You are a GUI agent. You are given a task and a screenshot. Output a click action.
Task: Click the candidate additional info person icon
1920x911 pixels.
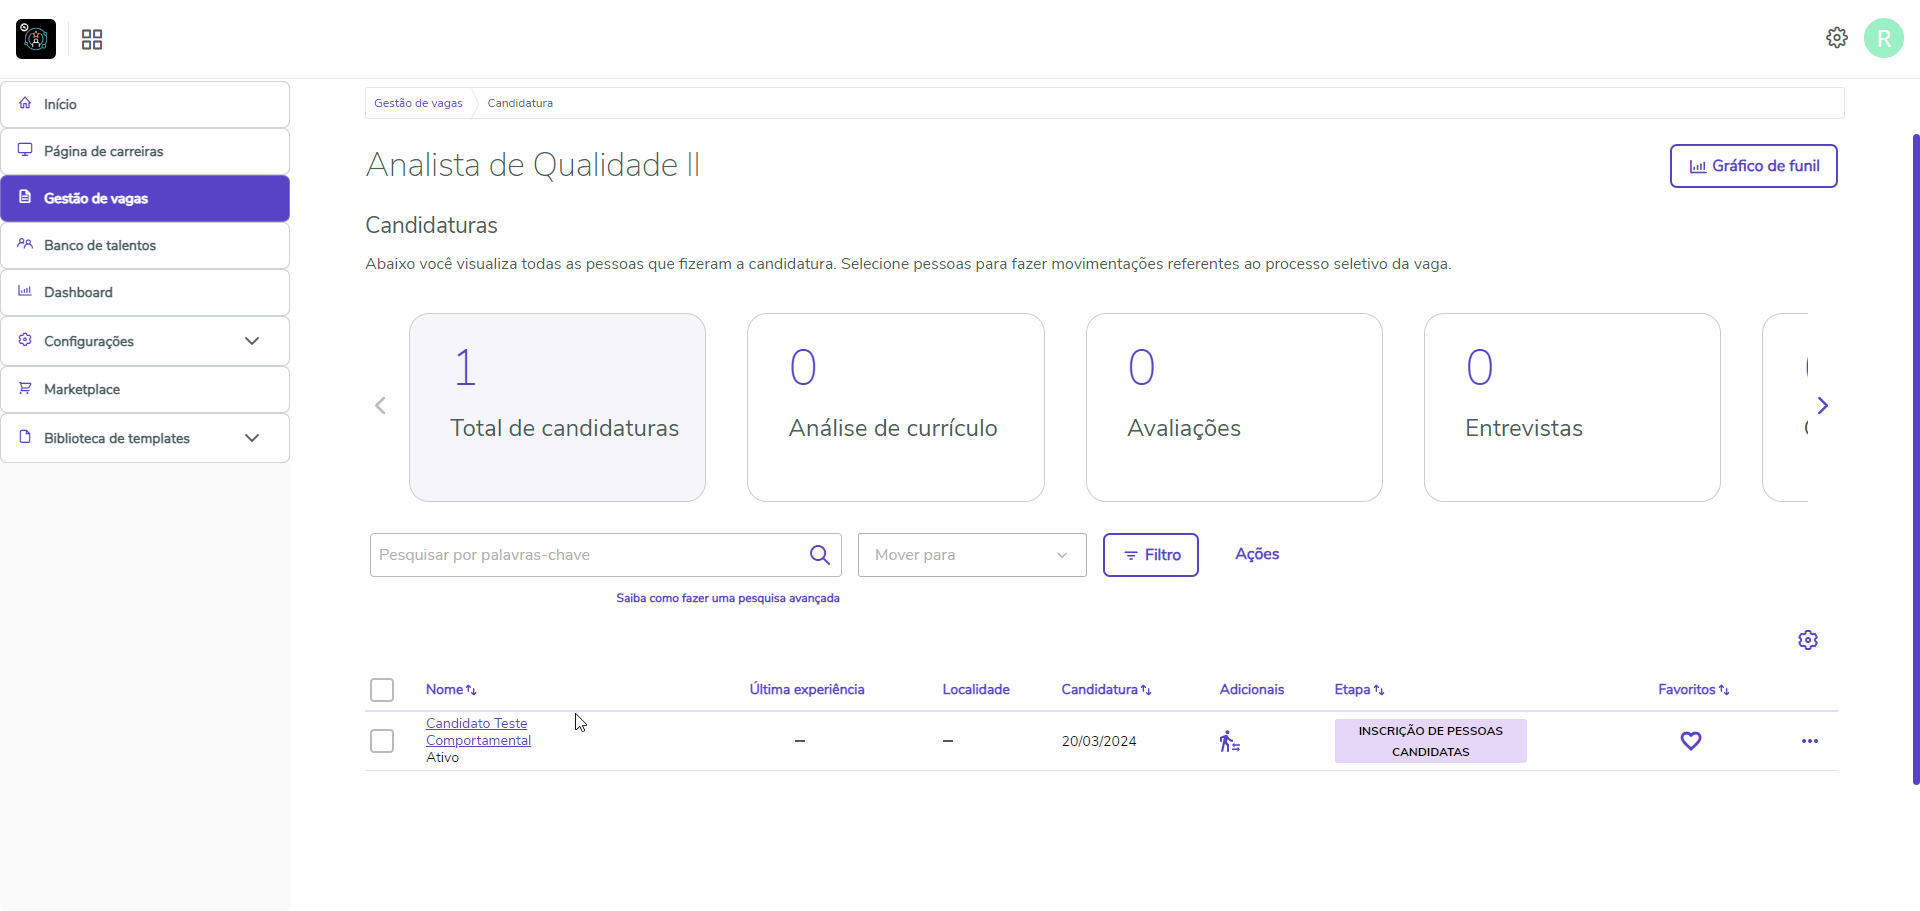tap(1229, 741)
